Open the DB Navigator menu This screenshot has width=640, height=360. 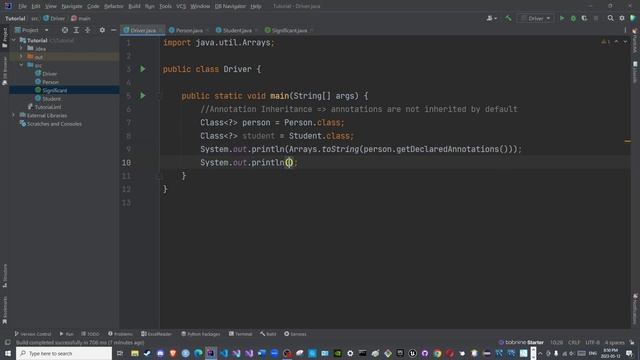tap(230, 6)
